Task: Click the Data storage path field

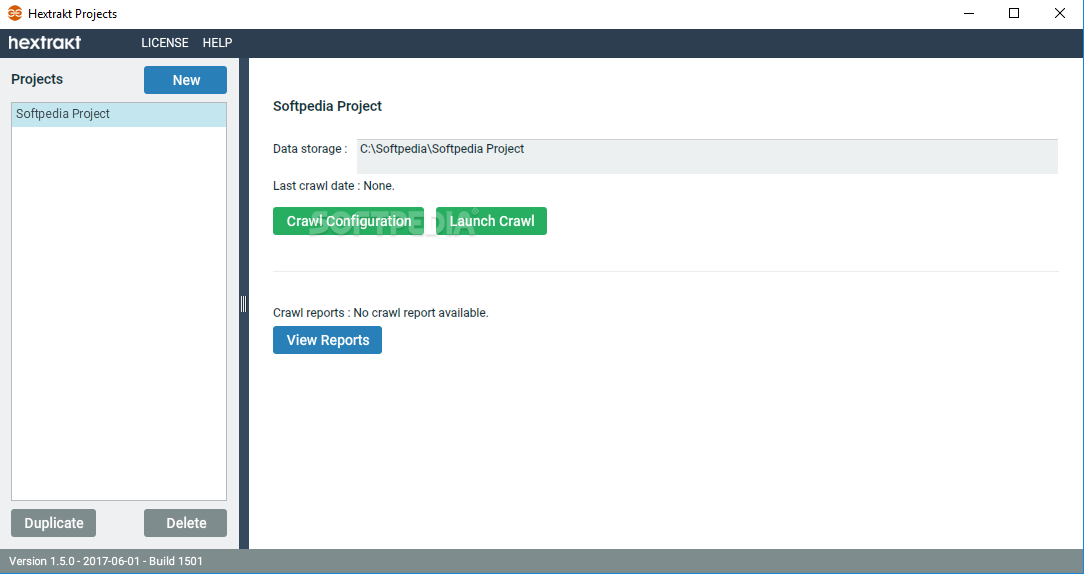Action: click(x=707, y=156)
